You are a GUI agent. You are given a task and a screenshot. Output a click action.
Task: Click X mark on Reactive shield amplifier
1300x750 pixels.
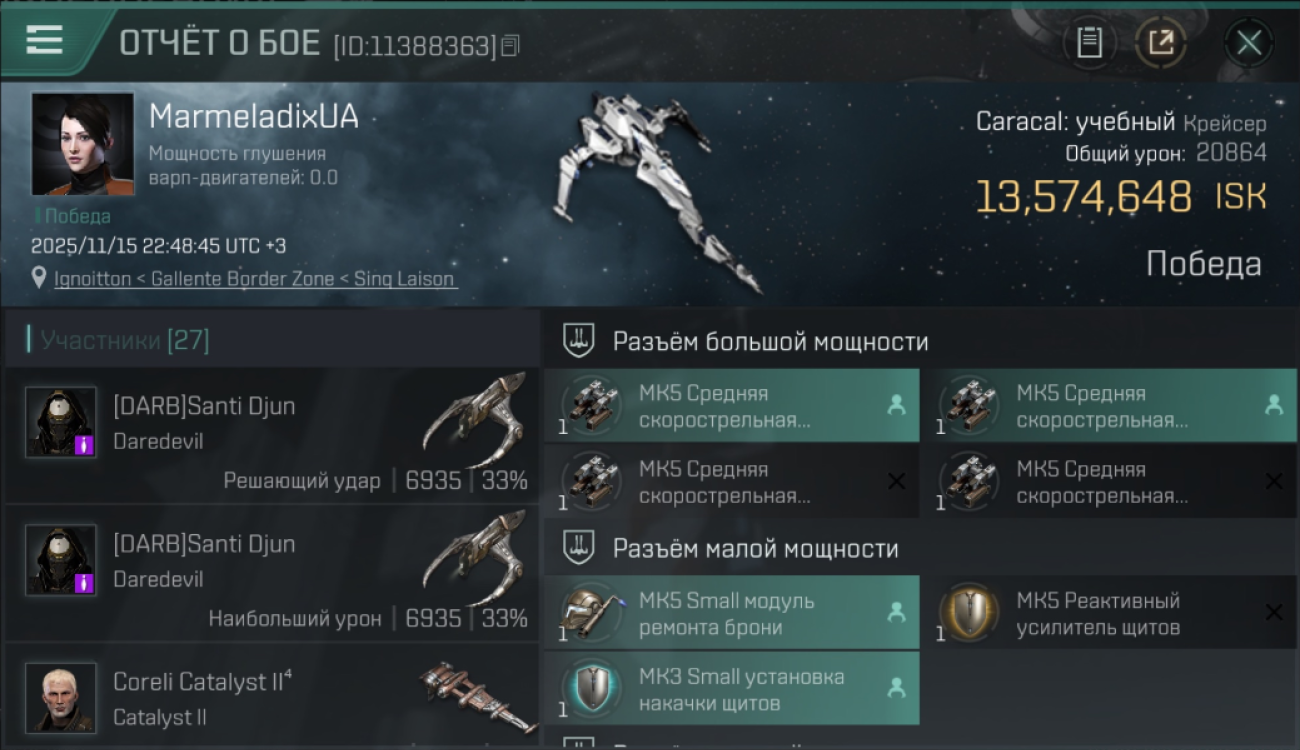click(x=1274, y=612)
